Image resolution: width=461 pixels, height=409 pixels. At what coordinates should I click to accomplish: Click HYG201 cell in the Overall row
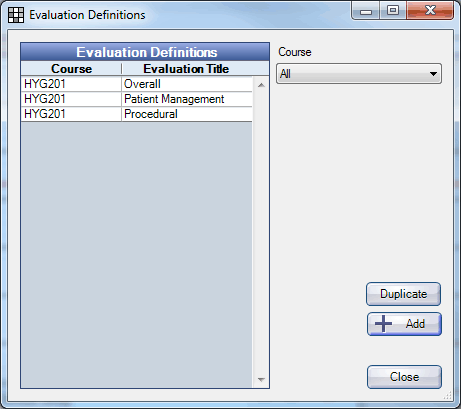point(71,84)
